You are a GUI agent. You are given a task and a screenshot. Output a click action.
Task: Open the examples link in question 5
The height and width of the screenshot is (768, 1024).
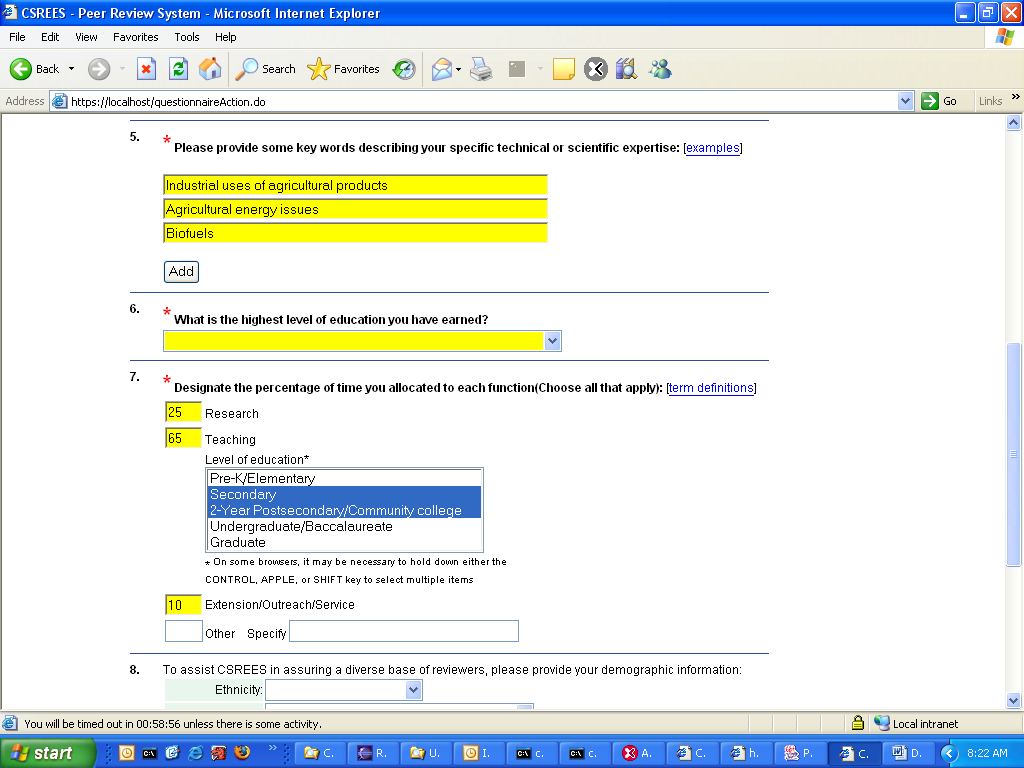point(712,148)
